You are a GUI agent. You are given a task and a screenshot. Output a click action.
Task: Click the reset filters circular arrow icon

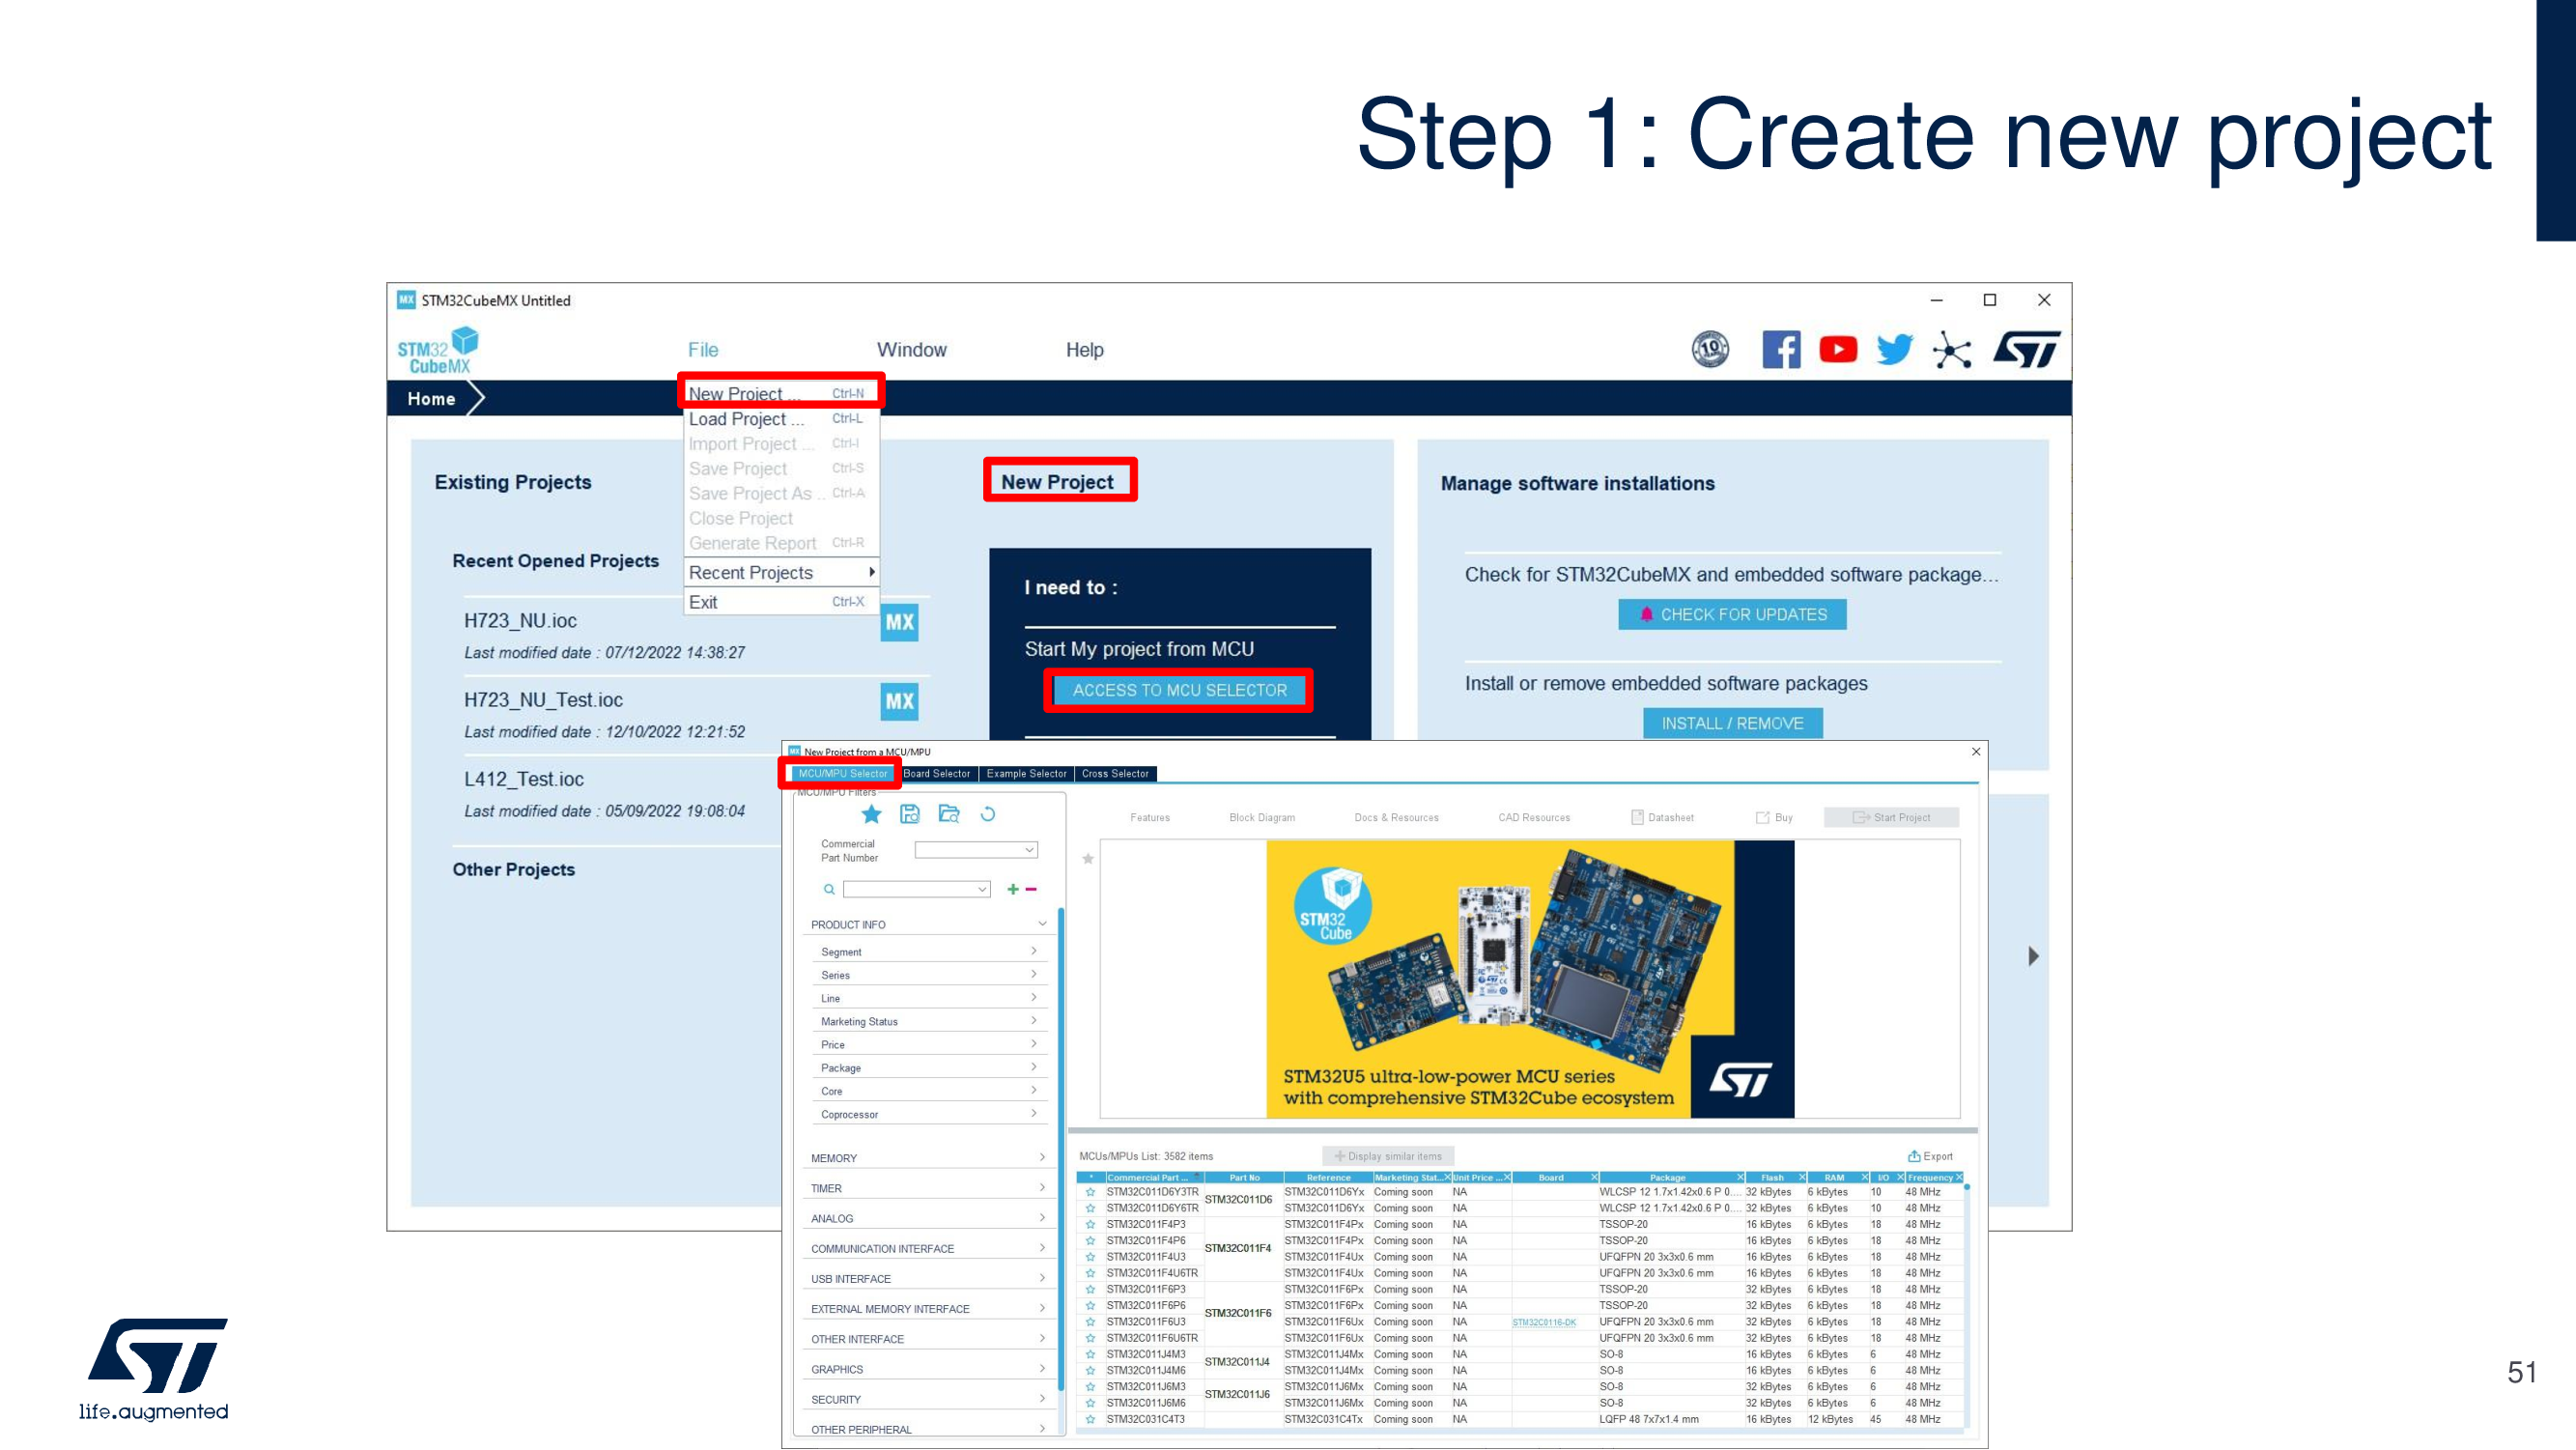[x=988, y=814]
